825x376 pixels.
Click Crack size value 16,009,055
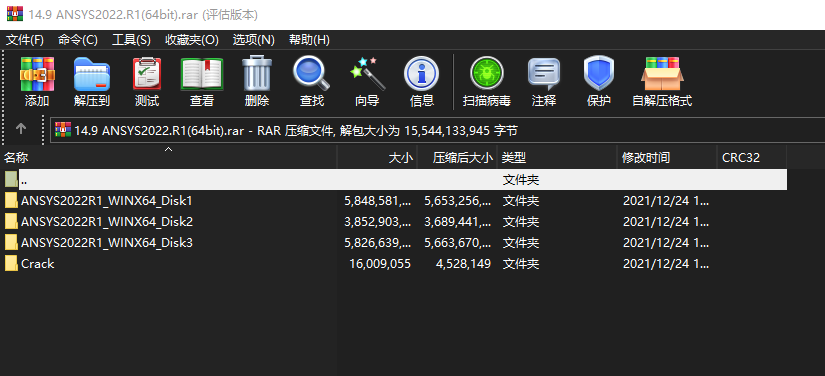pos(380,263)
